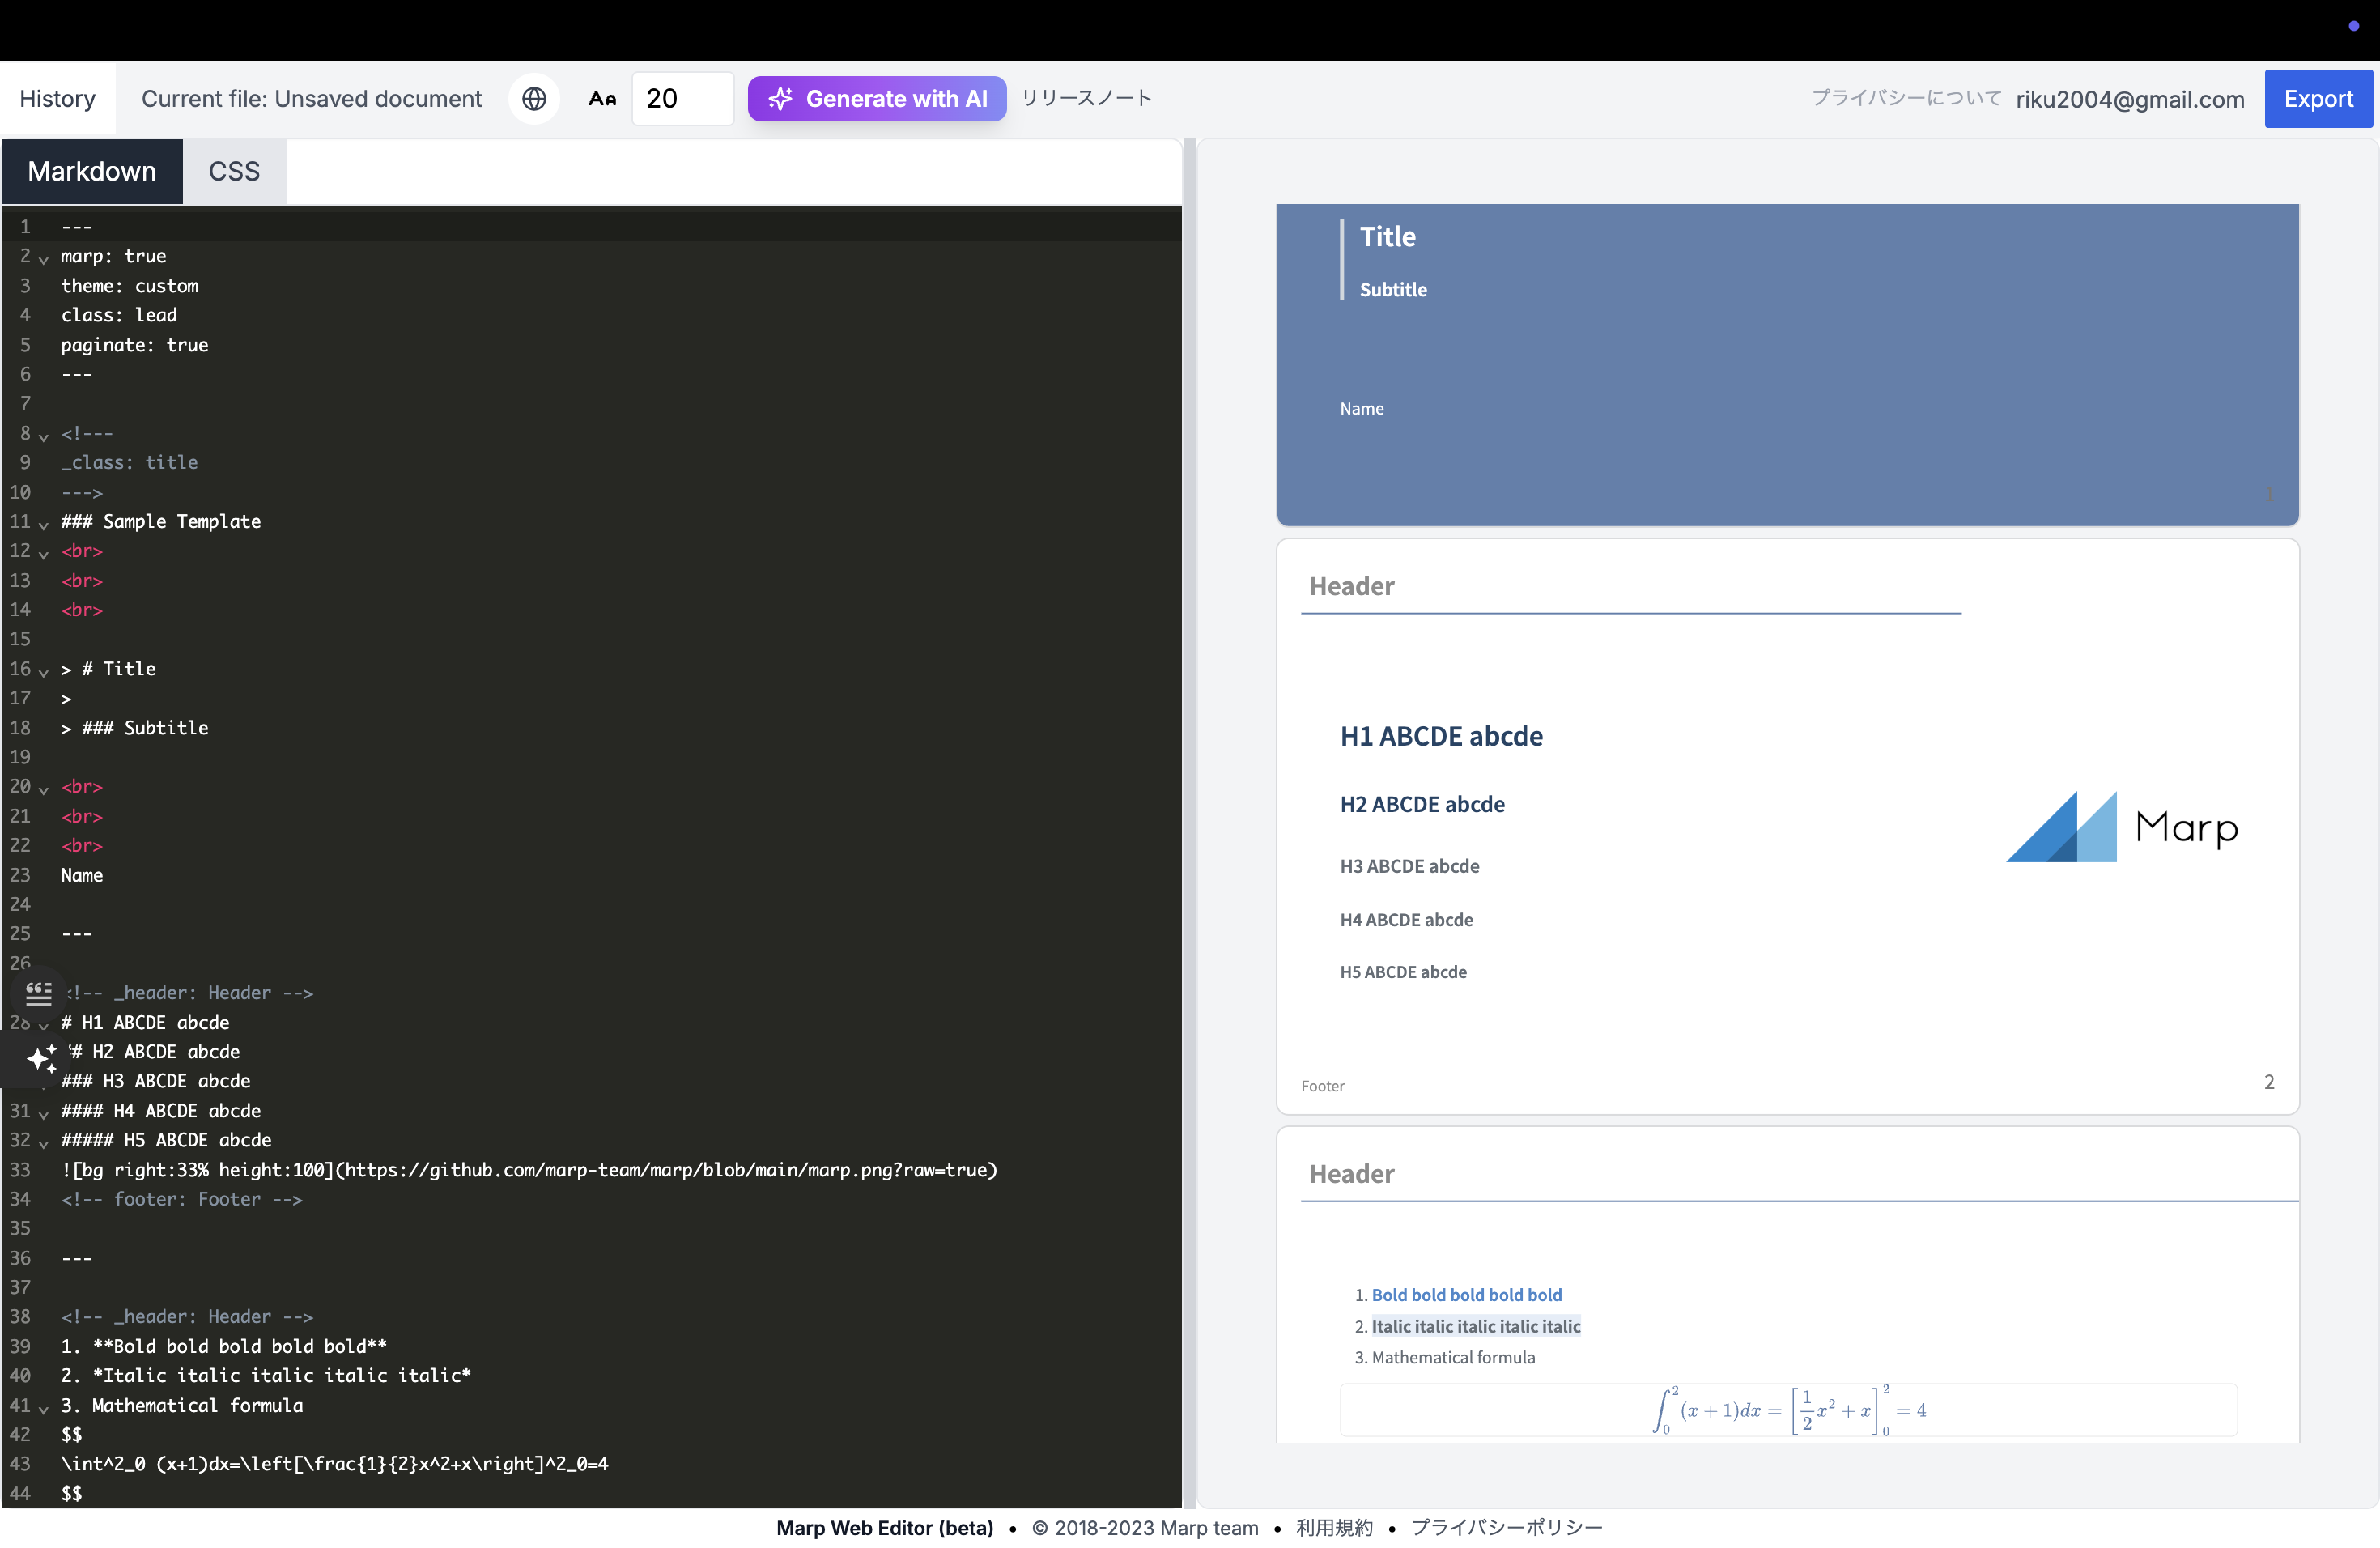2380x1548 pixels.
Task: Select the Markdown tab
Action: click(92, 171)
